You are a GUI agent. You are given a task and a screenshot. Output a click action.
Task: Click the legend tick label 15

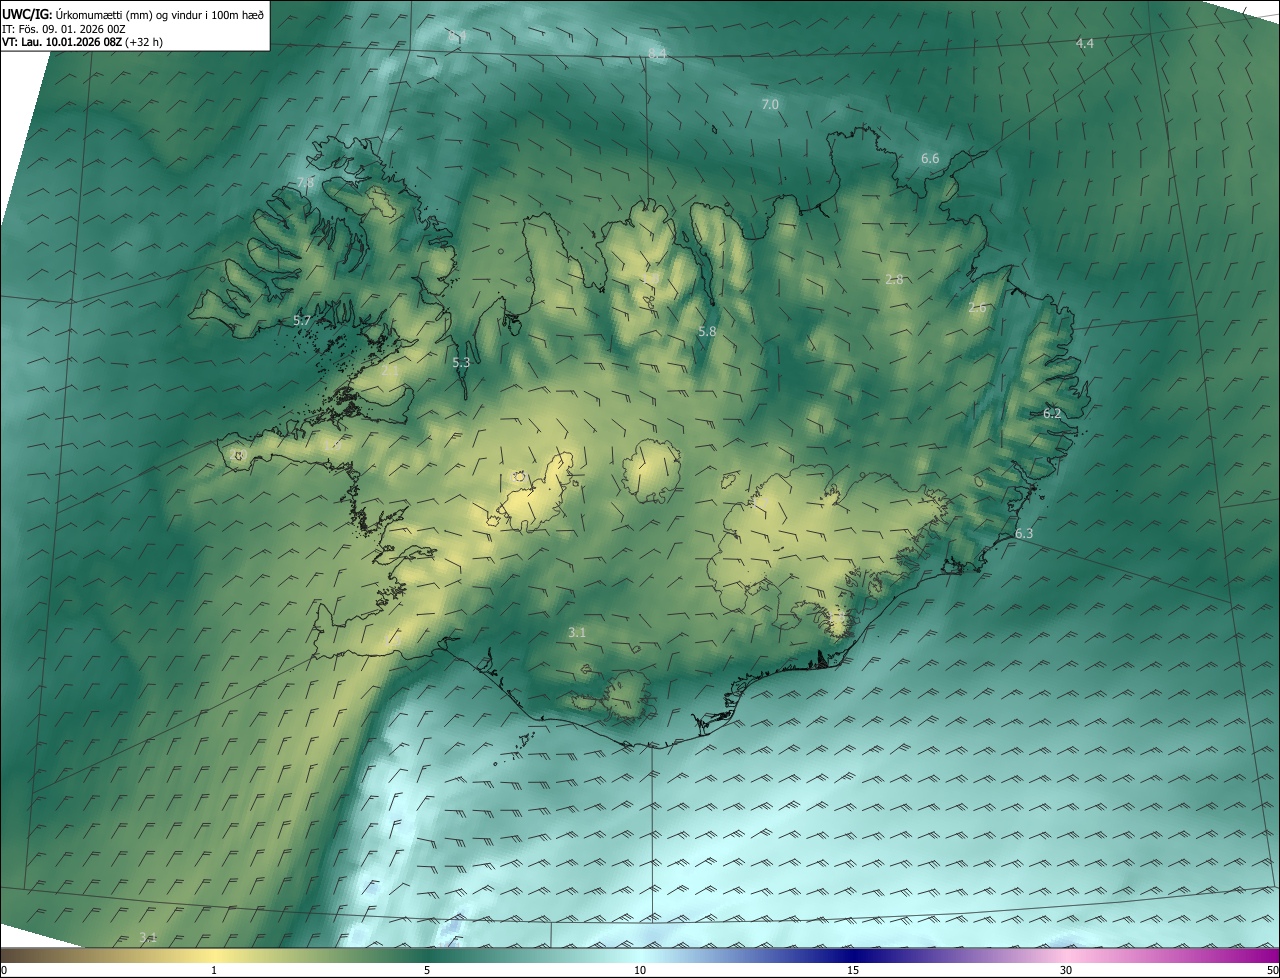pyautogui.click(x=853, y=970)
